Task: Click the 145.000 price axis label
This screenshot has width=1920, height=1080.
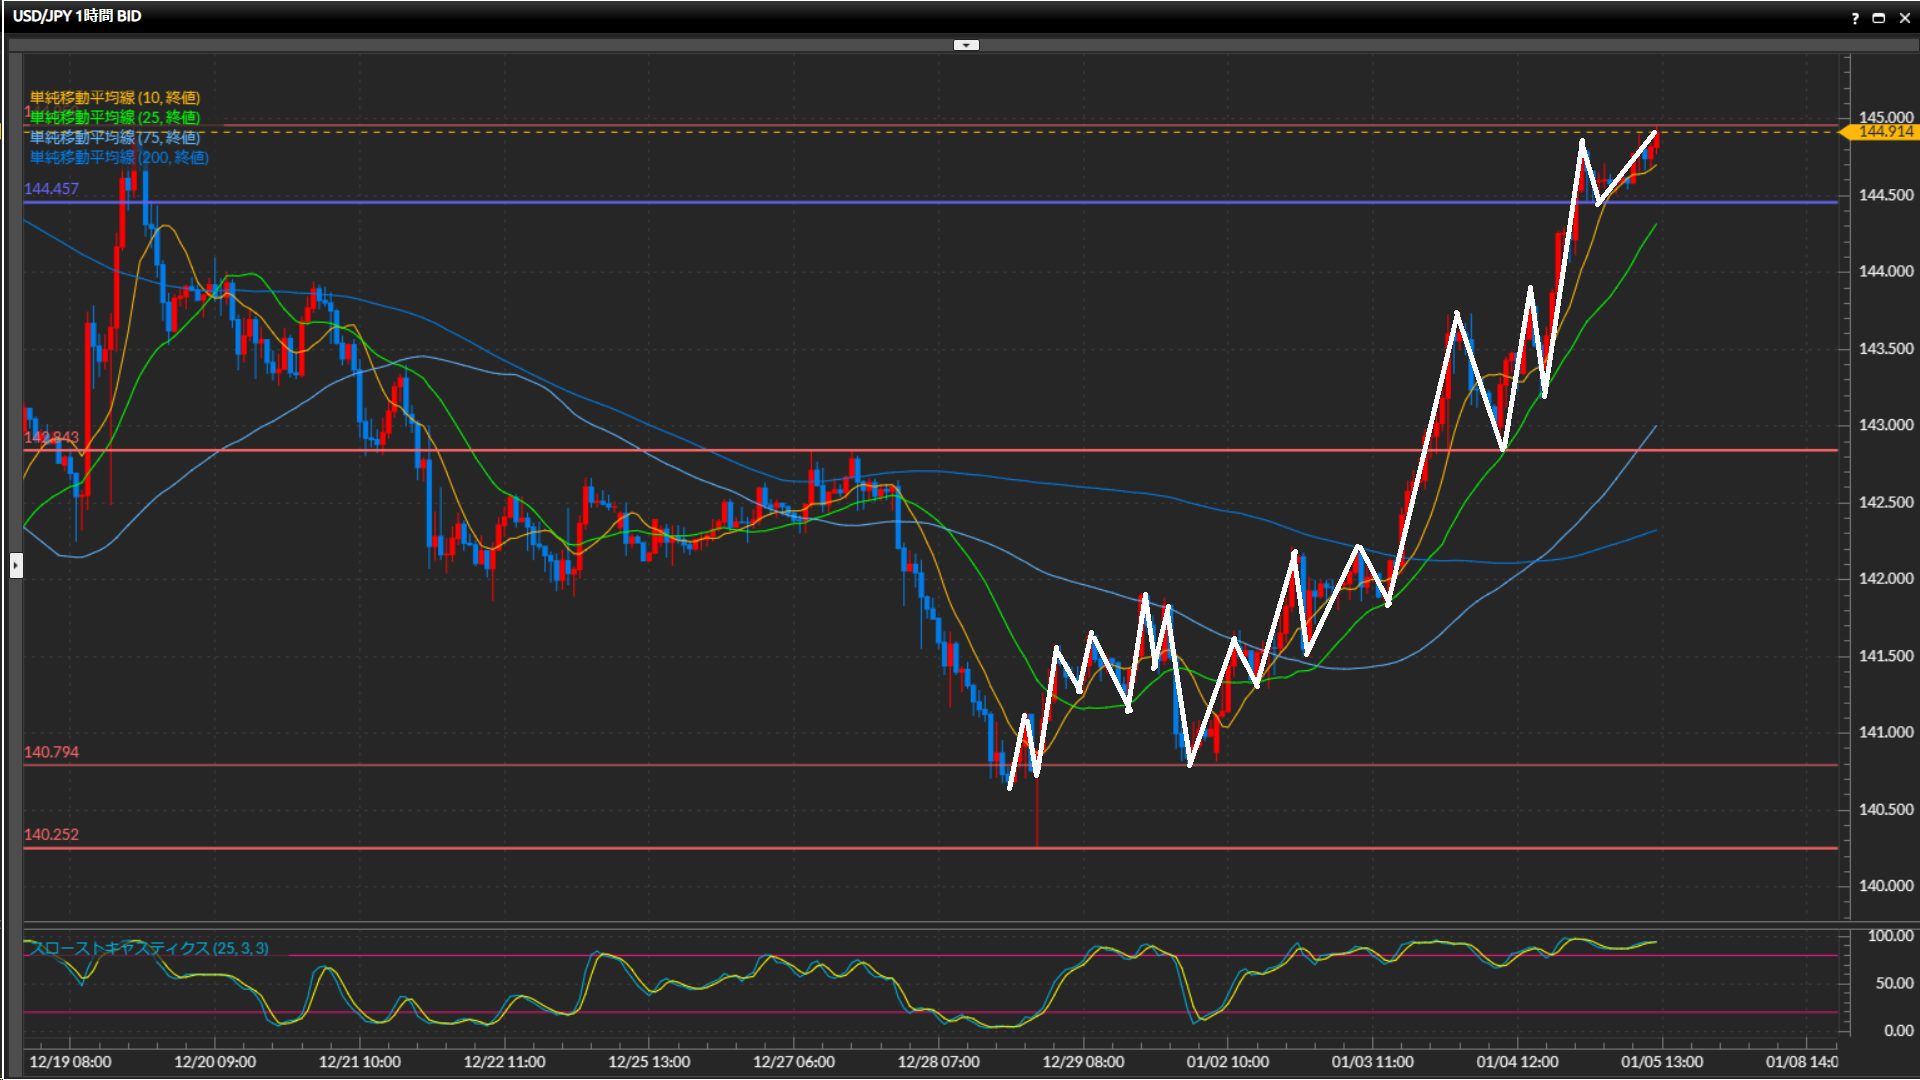Action: click(1886, 117)
